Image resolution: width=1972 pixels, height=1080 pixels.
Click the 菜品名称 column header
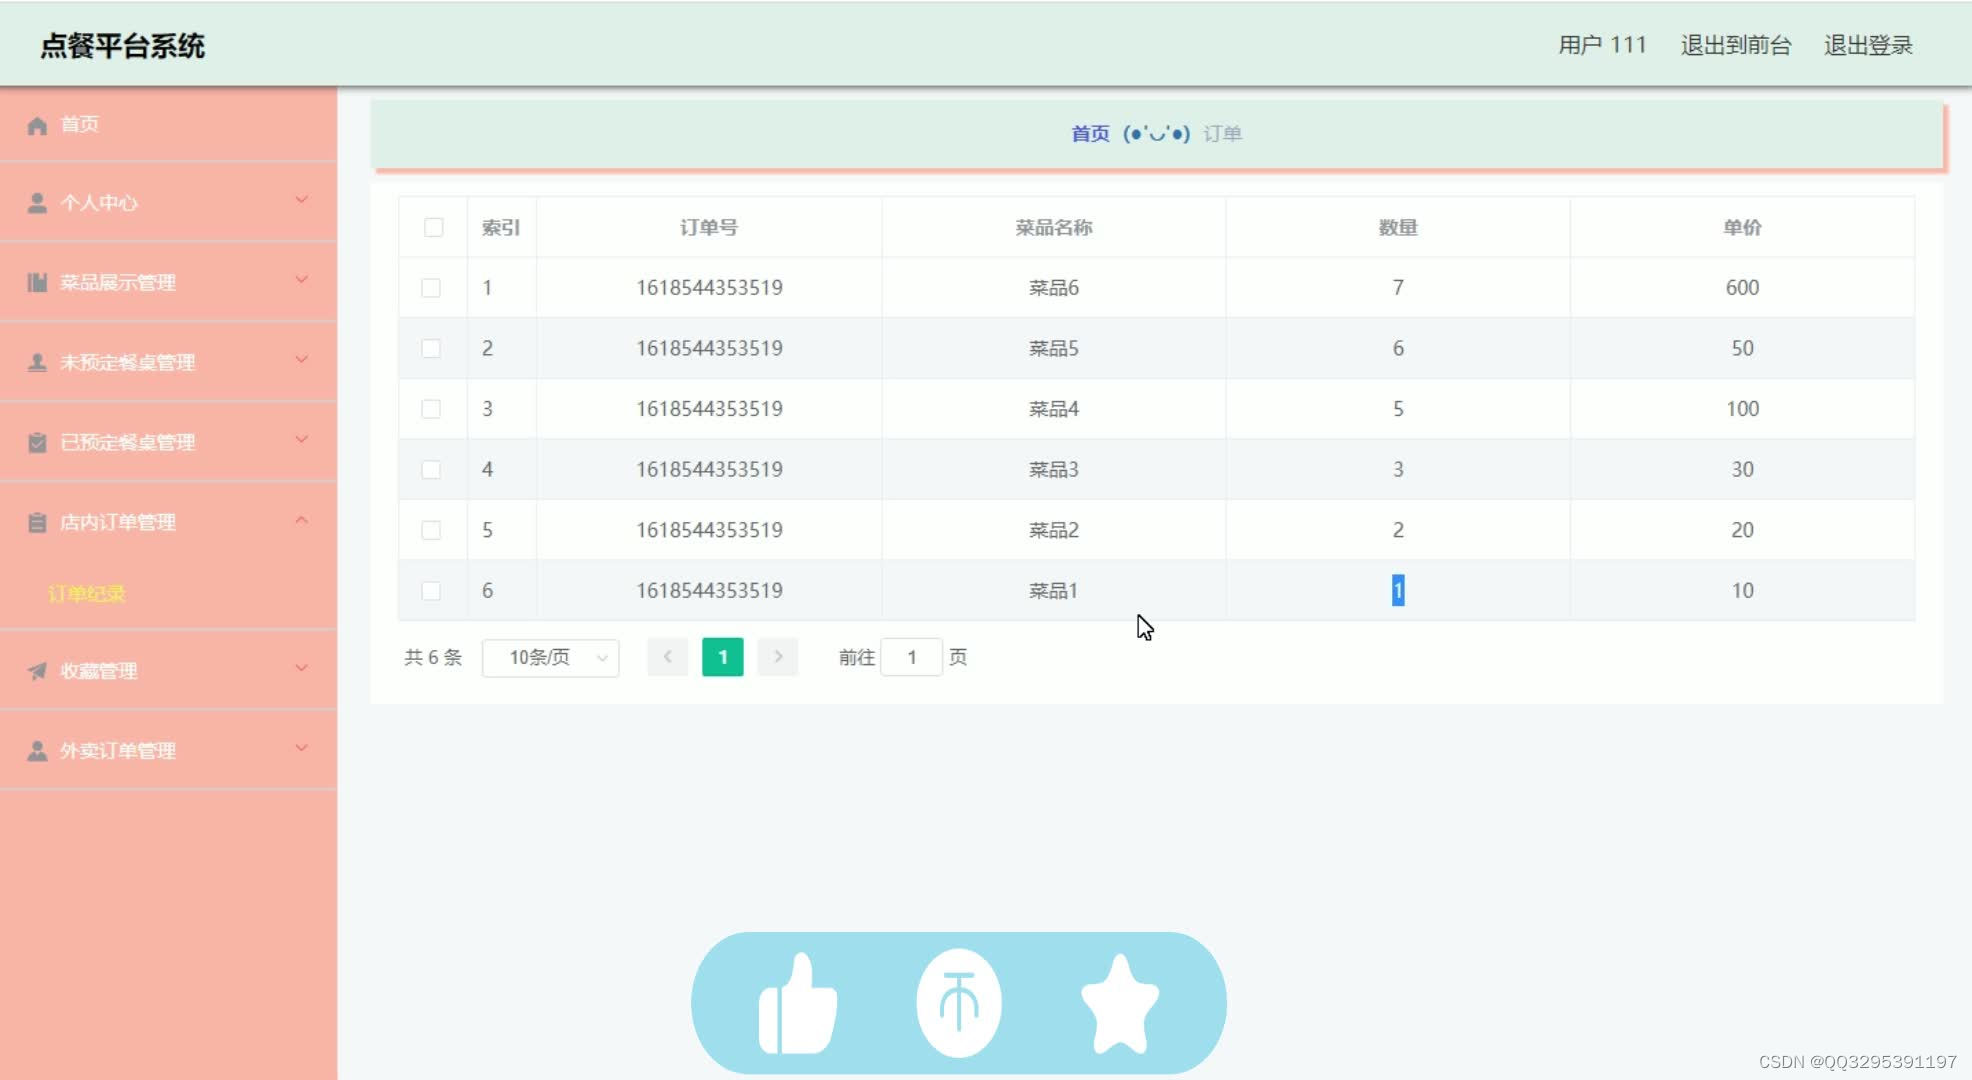[x=1054, y=228]
